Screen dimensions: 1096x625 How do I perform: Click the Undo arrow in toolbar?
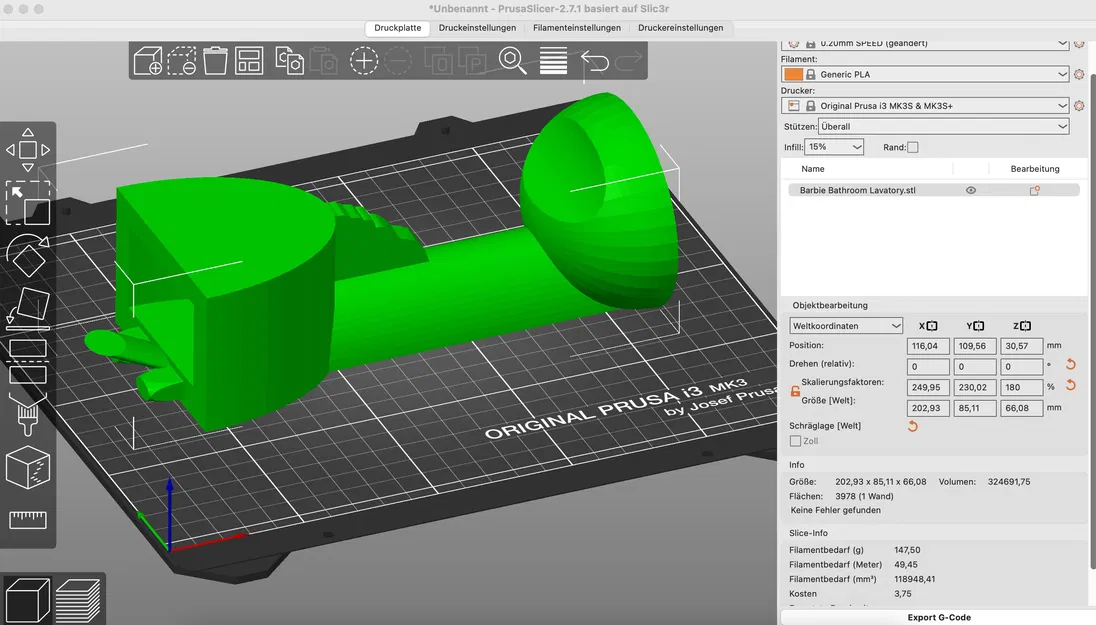[x=595, y=61]
